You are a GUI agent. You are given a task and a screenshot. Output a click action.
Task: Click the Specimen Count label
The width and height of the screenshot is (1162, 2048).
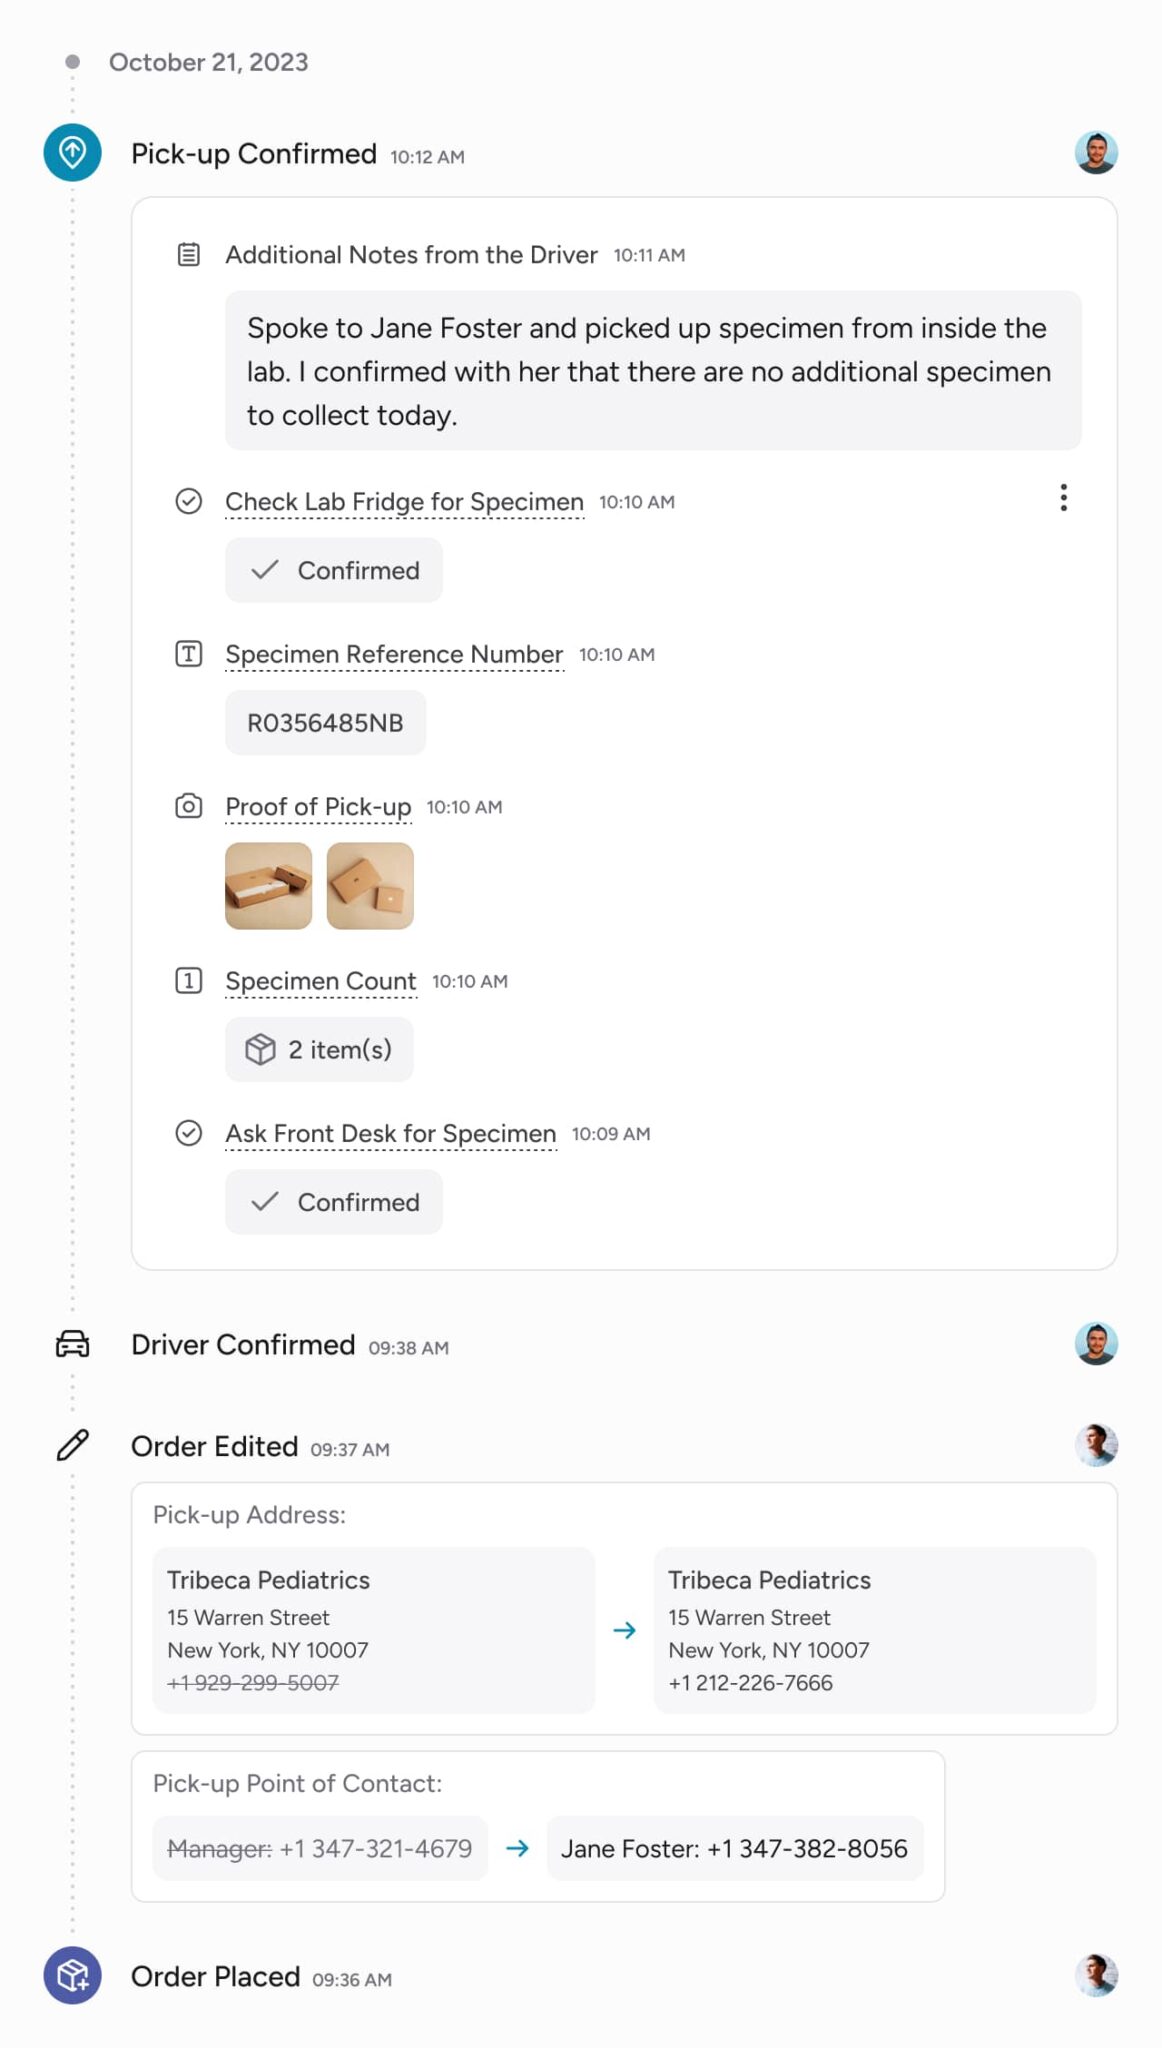320,981
